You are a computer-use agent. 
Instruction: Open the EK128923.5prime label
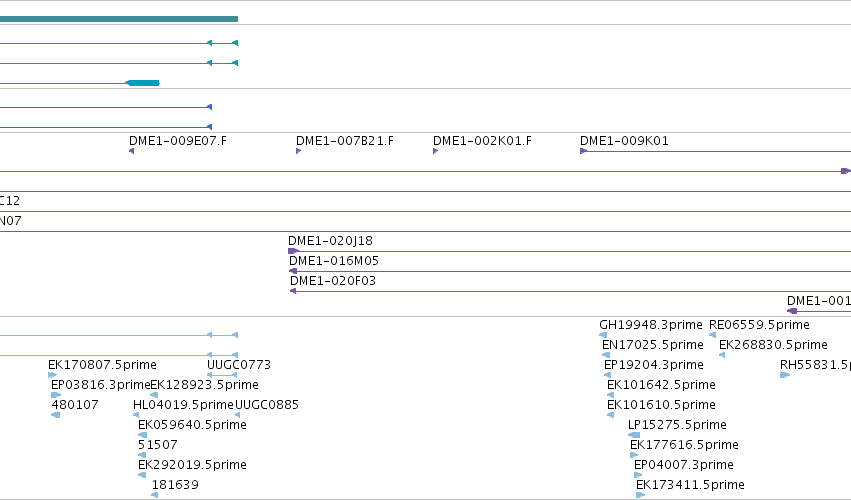[204, 385]
